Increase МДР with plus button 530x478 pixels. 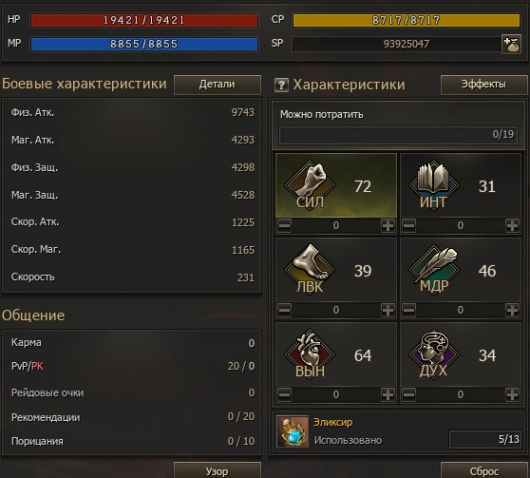512,310
